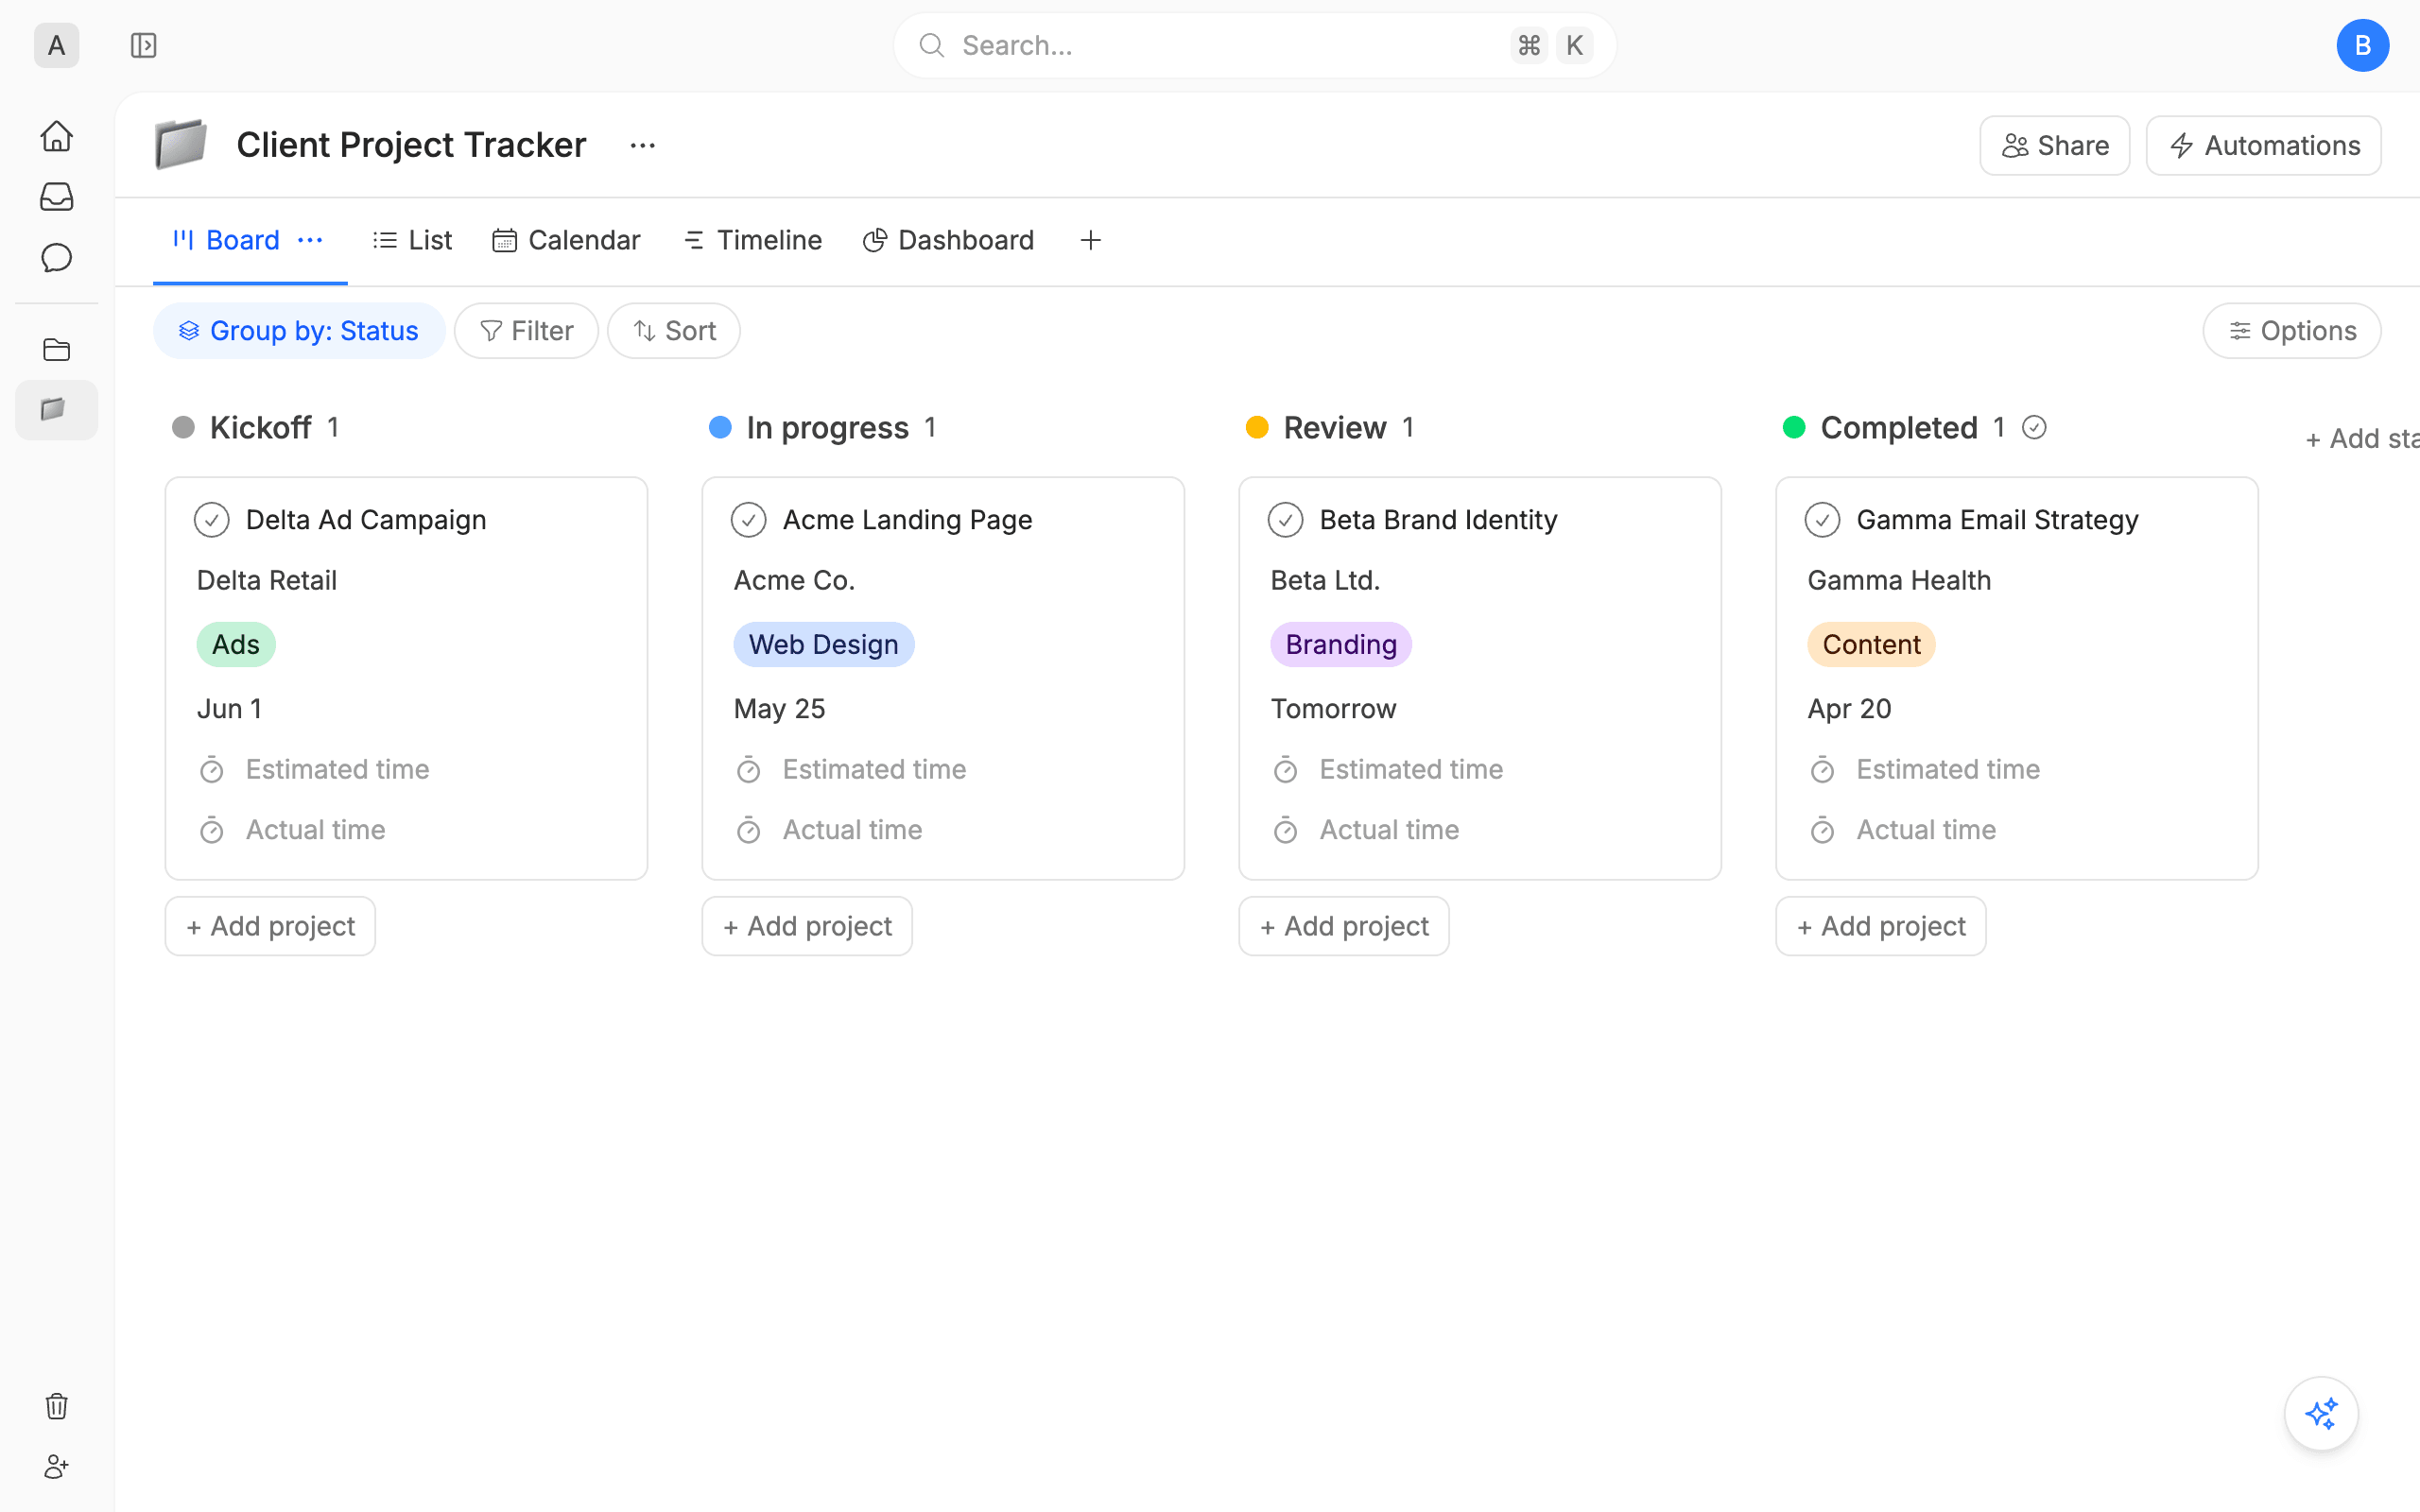The height and width of the screenshot is (1512, 2420).
Task: Switch to List view tab
Action: pos(412,240)
